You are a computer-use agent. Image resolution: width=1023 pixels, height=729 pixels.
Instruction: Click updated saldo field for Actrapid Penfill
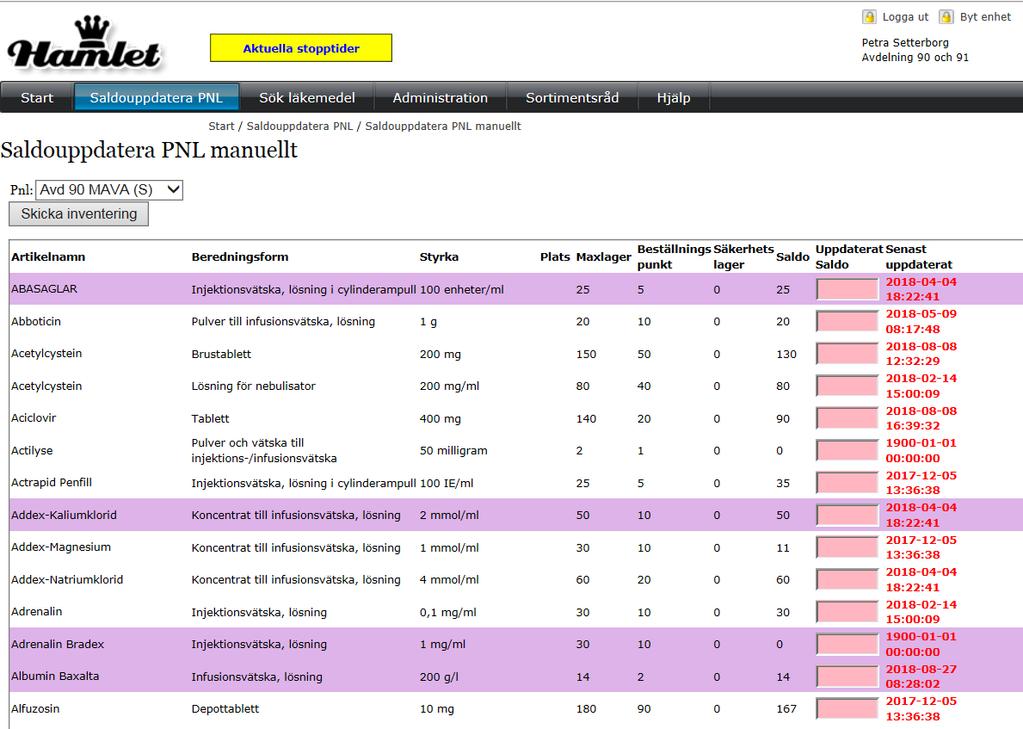click(x=847, y=483)
